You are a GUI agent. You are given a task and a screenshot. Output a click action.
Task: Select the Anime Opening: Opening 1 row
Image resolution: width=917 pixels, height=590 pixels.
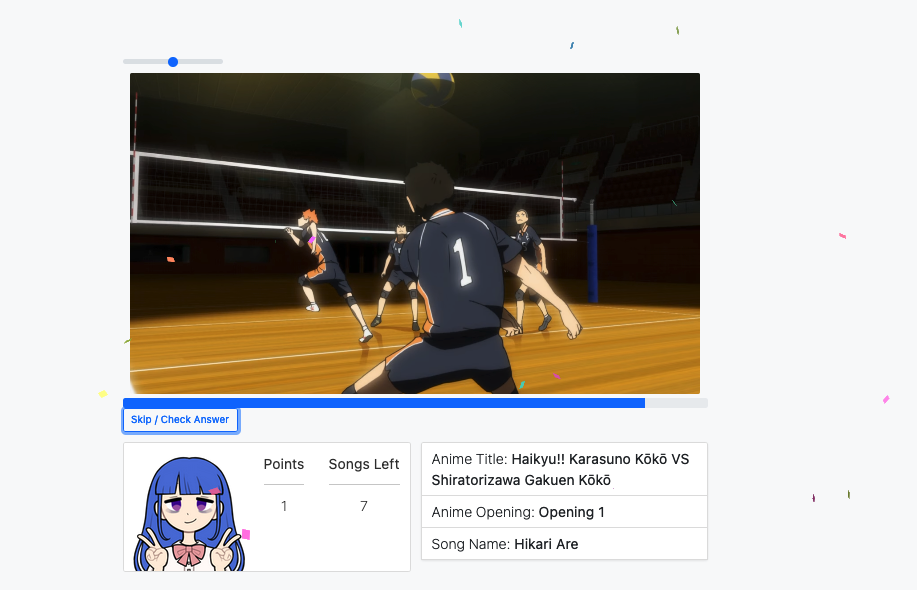pos(564,512)
